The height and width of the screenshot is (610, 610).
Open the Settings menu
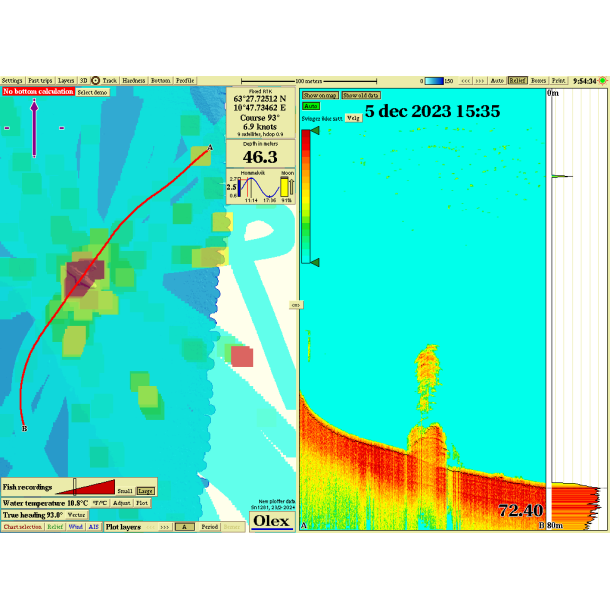pos(12,80)
